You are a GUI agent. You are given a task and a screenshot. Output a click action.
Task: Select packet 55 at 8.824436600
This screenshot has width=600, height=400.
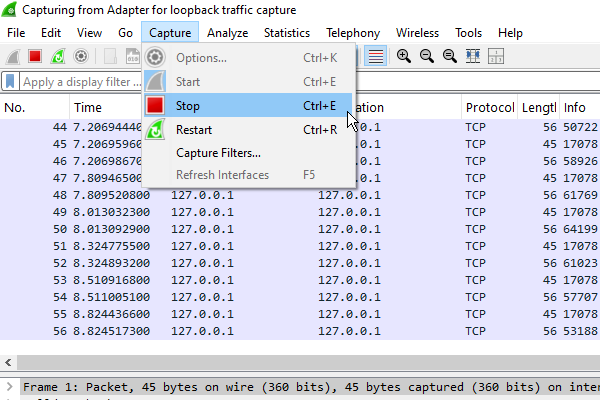(300, 314)
